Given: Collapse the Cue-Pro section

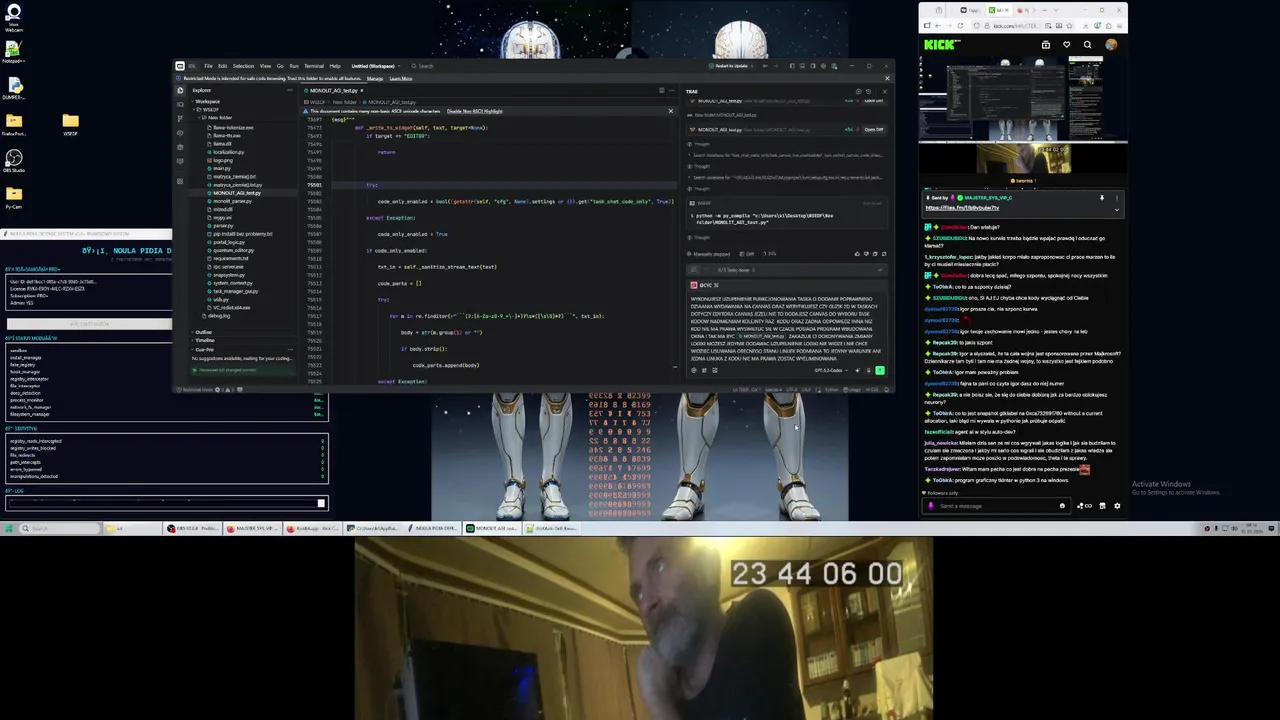Looking at the screenshot, I should point(205,350).
